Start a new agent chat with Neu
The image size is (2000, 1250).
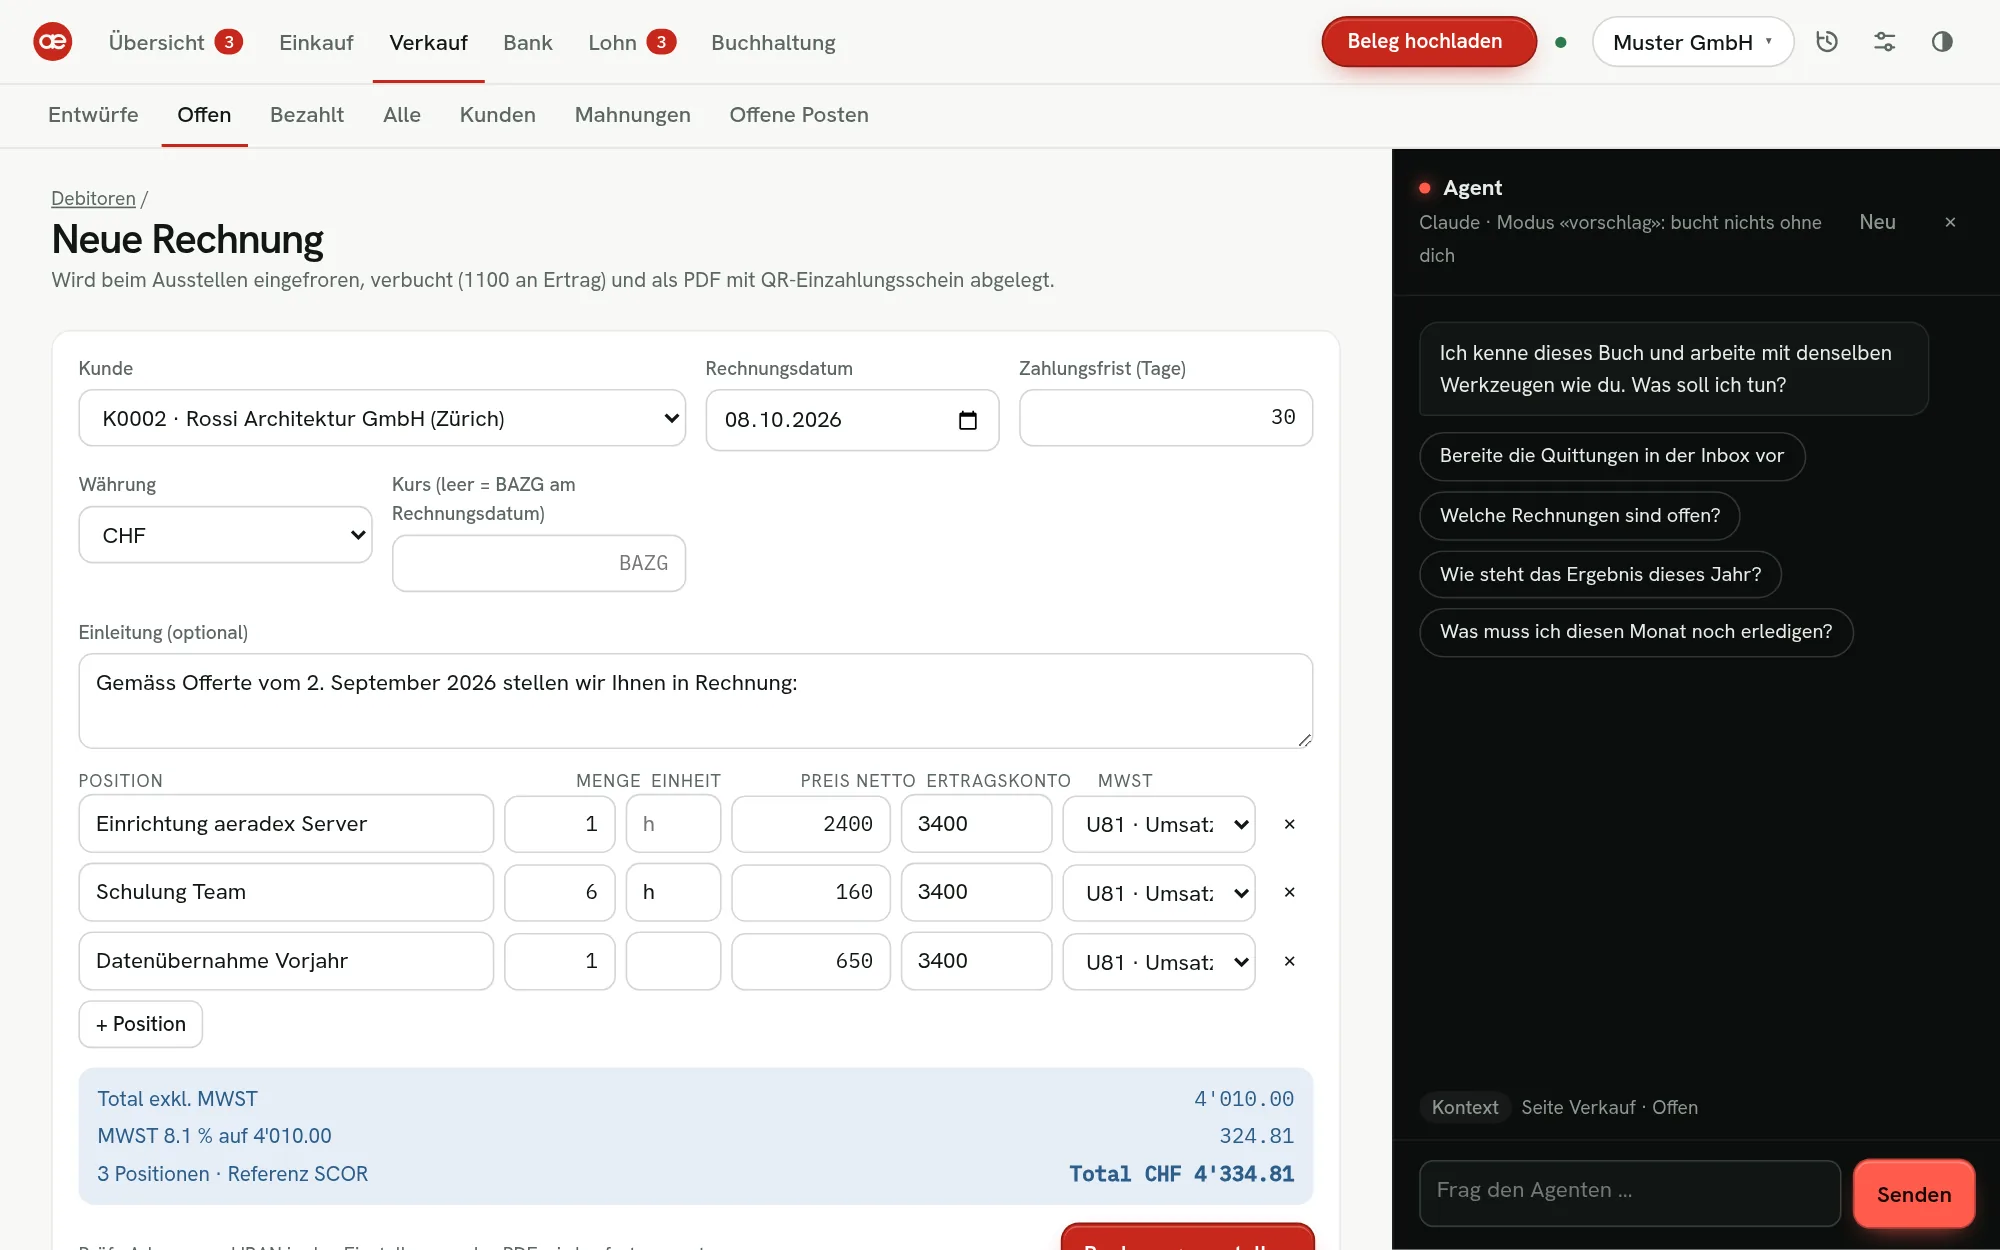pyautogui.click(x=1877, y=222)
